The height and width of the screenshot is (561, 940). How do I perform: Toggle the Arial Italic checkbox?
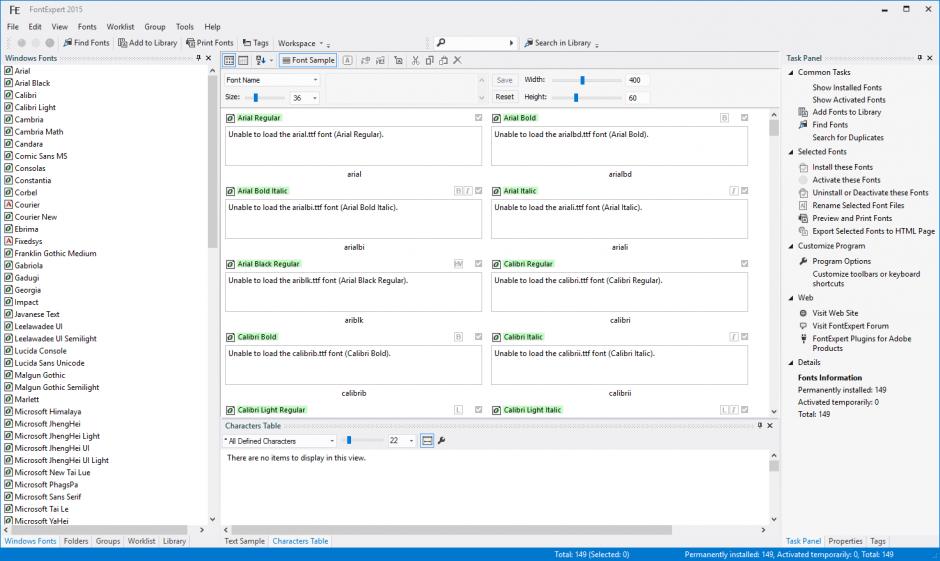coord(745,191)
